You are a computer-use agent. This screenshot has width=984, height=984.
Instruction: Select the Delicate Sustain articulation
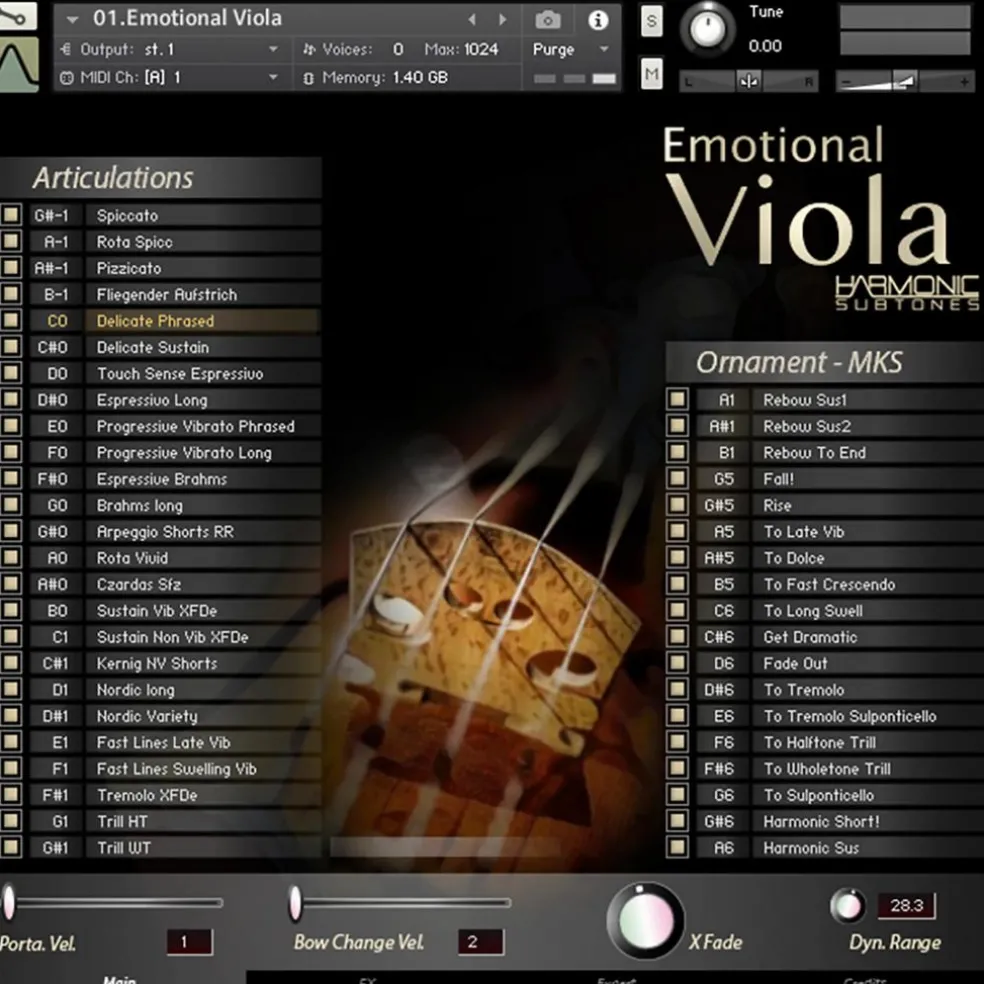pyautogui.click(x=203, y=347)
